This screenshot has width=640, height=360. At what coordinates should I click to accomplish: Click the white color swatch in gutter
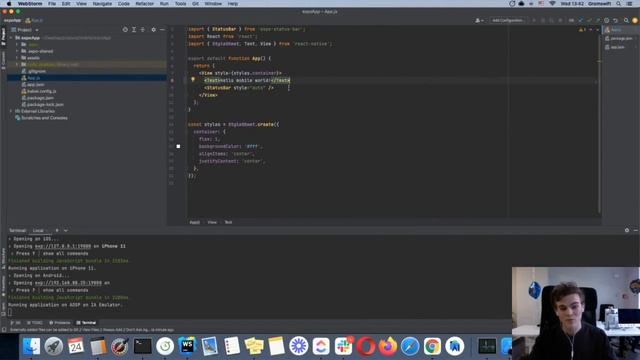(178, 146)
